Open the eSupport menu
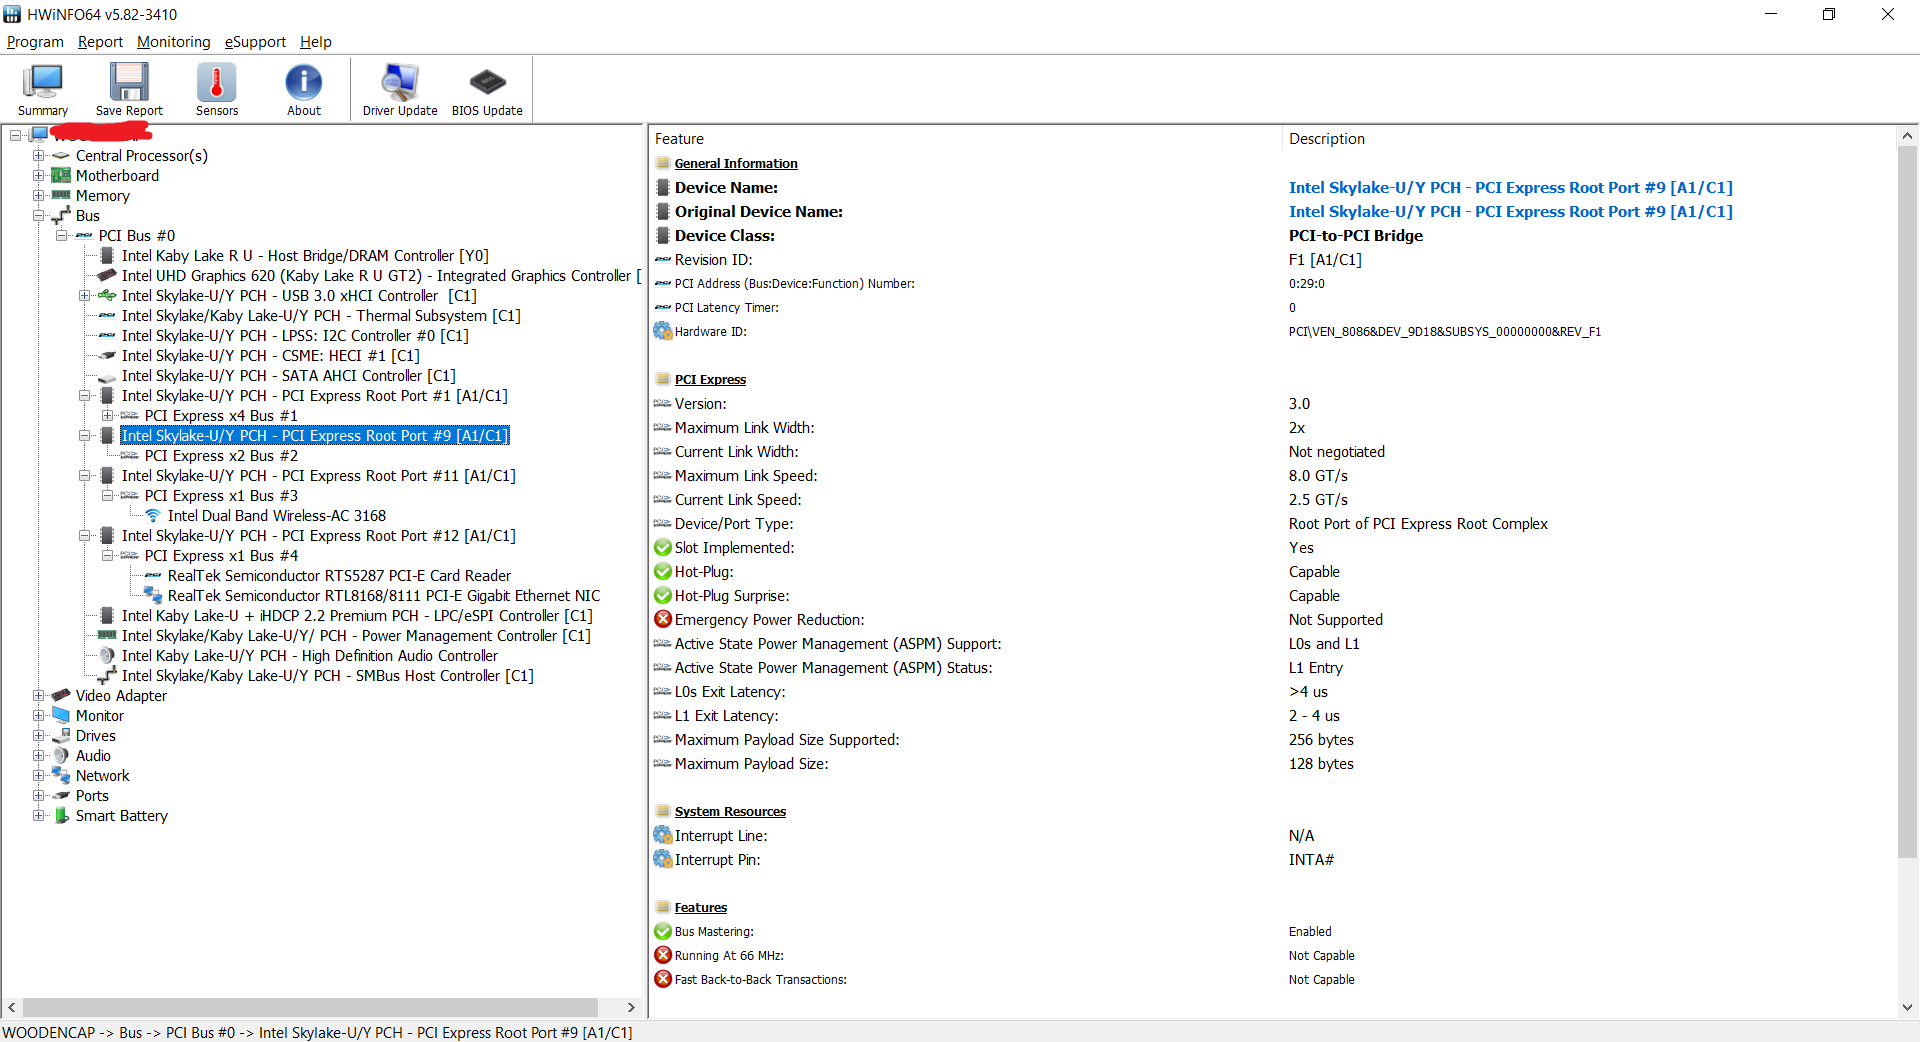Image resolution: width=1920 pixels, height=1042 pixels. [255, 42]
